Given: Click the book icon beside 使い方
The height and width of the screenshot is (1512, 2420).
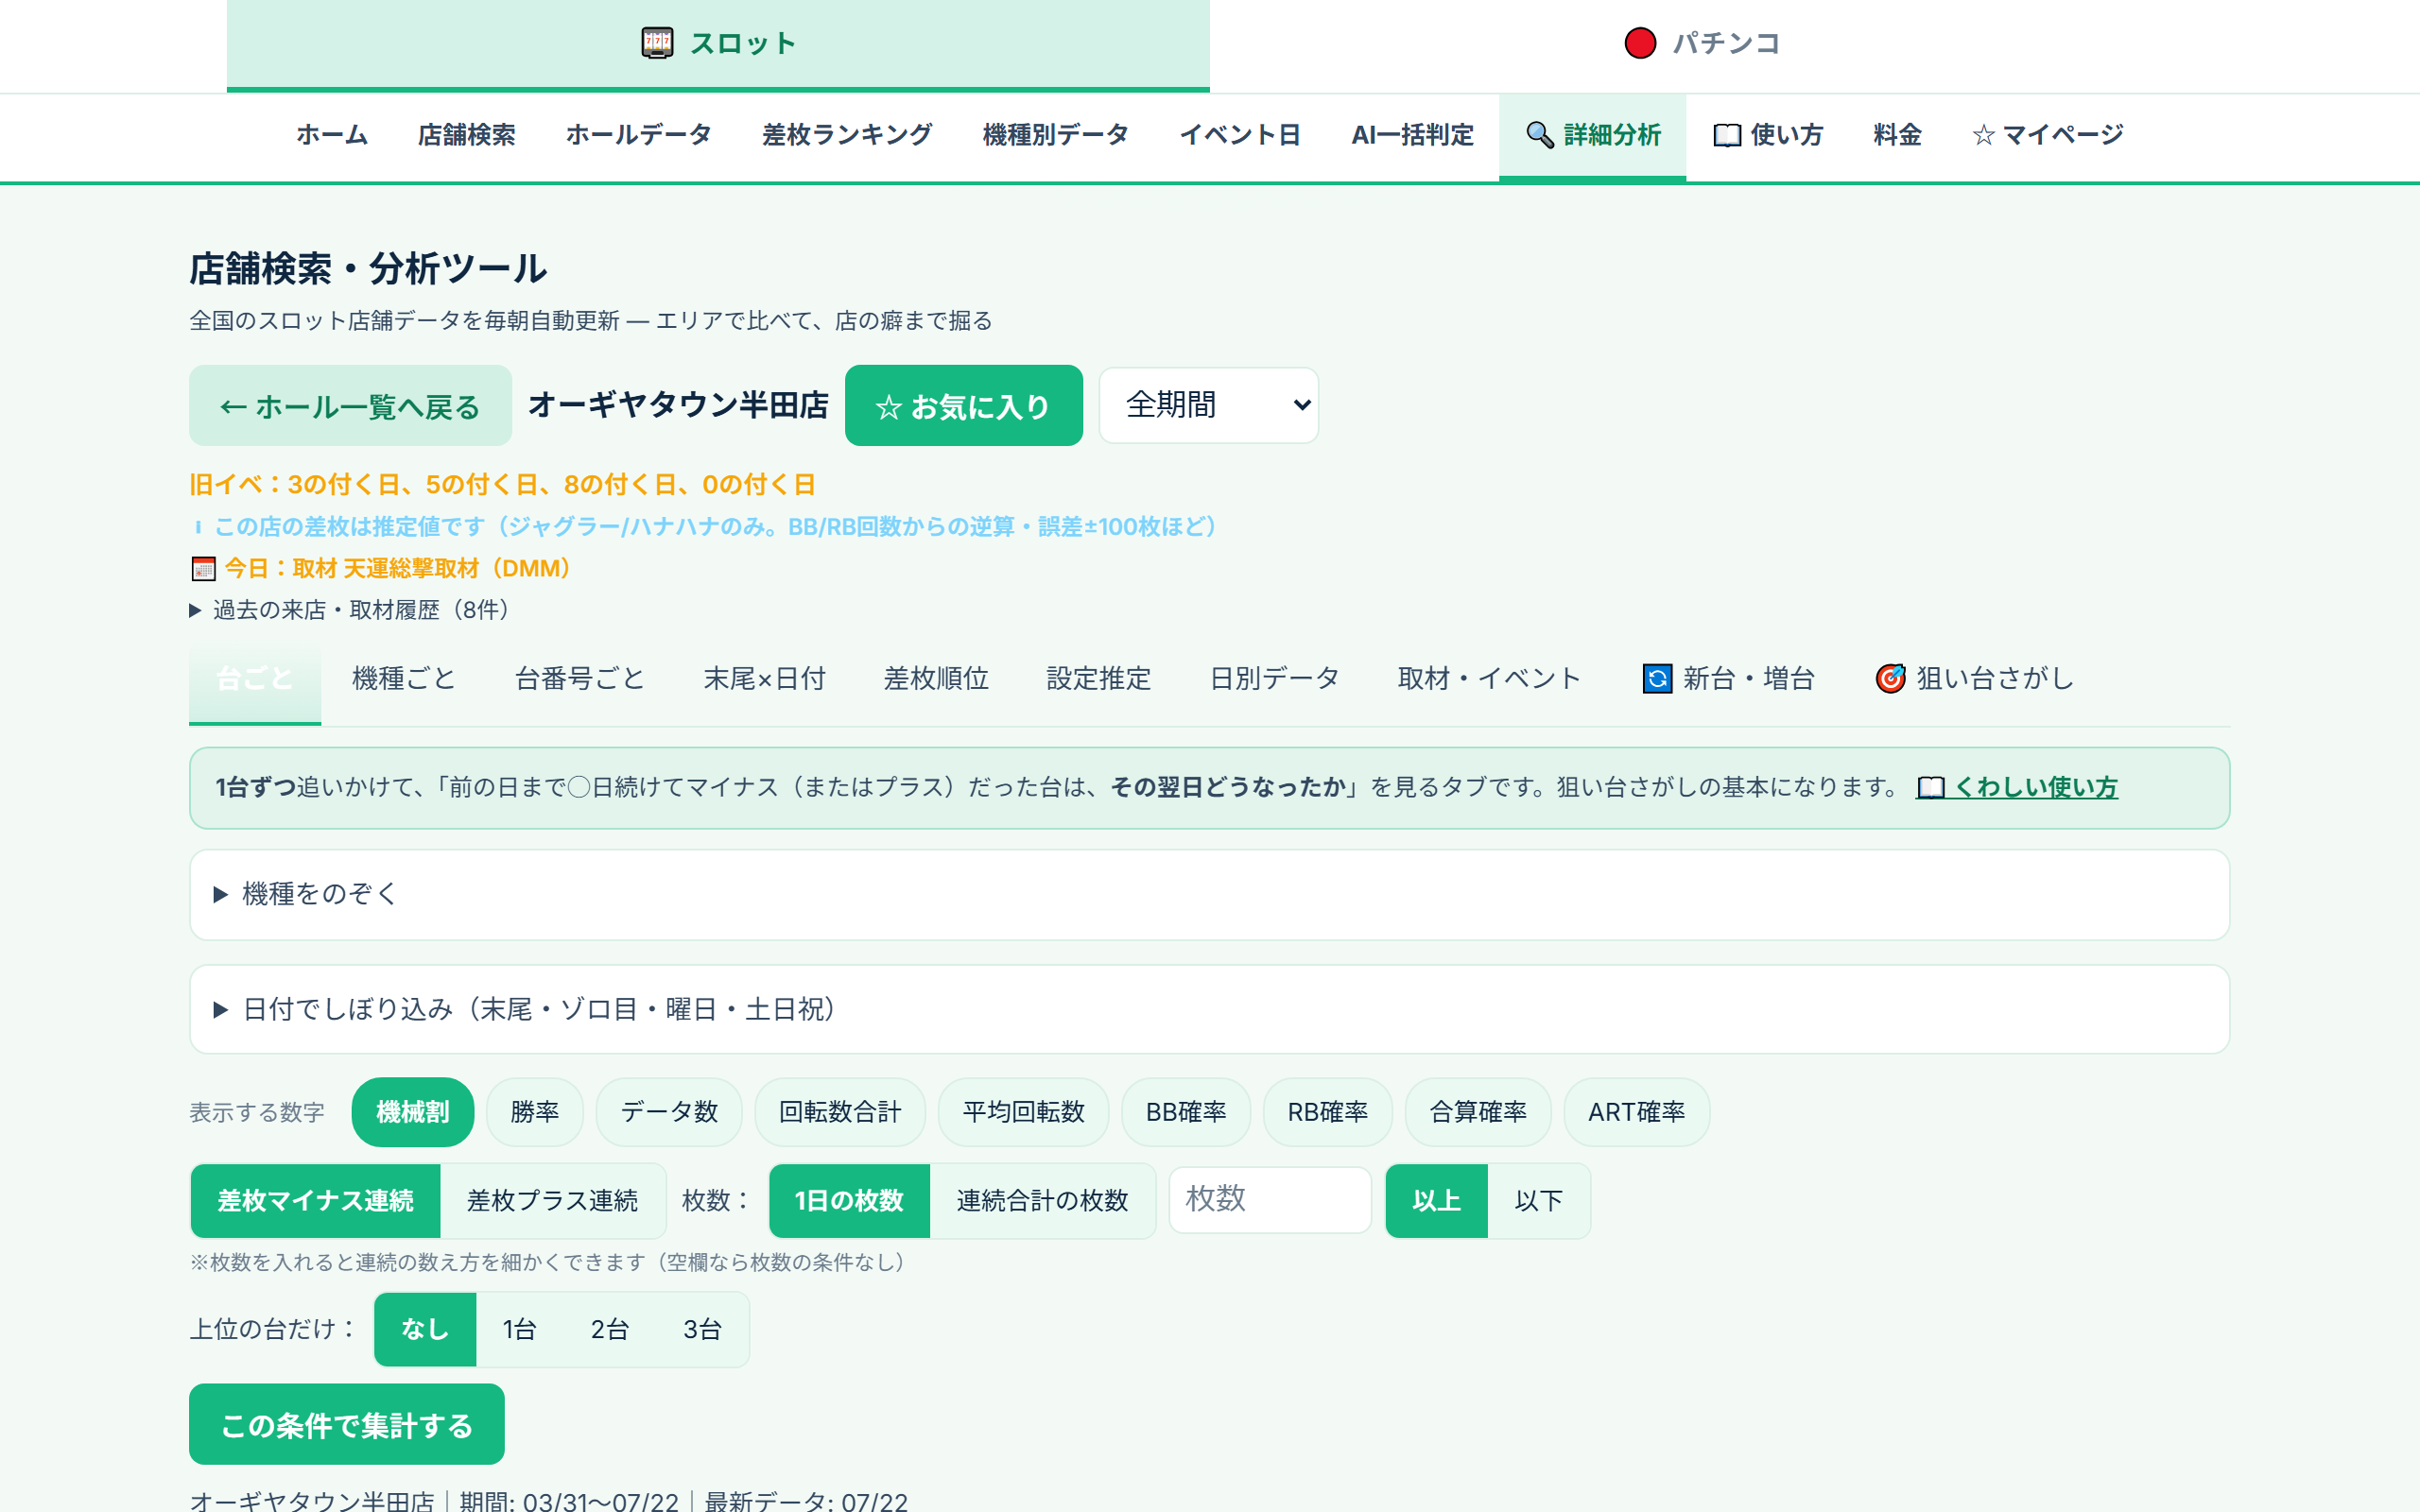Looking at the screenshot, I should pyautogui.click(x=1727, y=135).
